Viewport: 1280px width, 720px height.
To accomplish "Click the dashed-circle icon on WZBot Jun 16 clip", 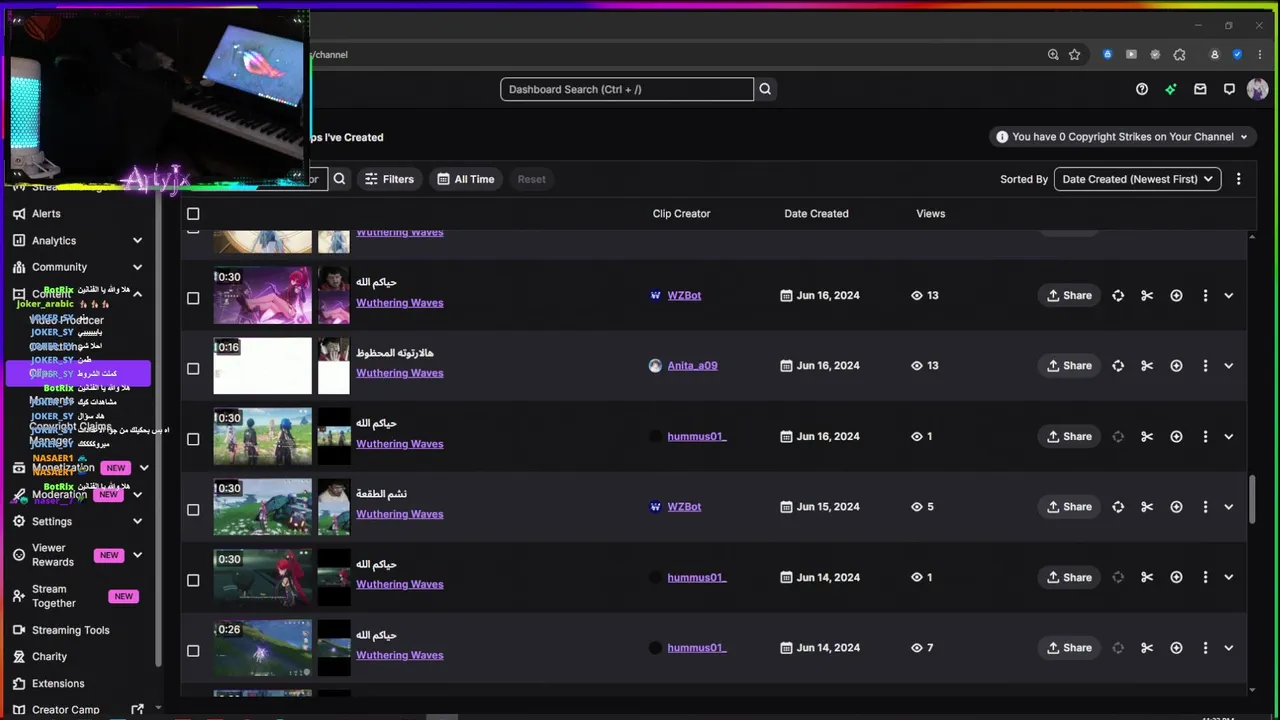I will (1118, 296).
